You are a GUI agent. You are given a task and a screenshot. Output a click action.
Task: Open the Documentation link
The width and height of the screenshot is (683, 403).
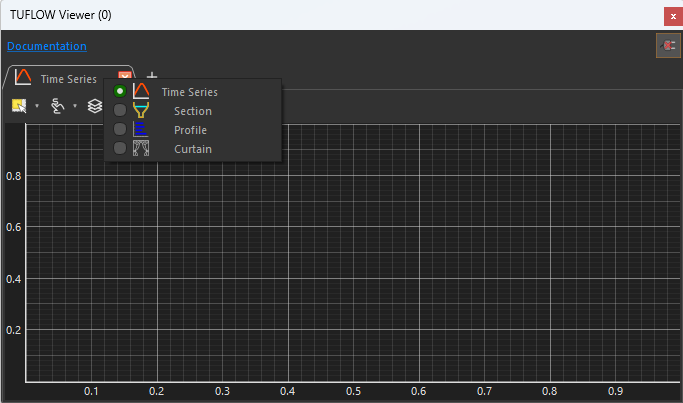pyautogui.click(x=46, y=46)
